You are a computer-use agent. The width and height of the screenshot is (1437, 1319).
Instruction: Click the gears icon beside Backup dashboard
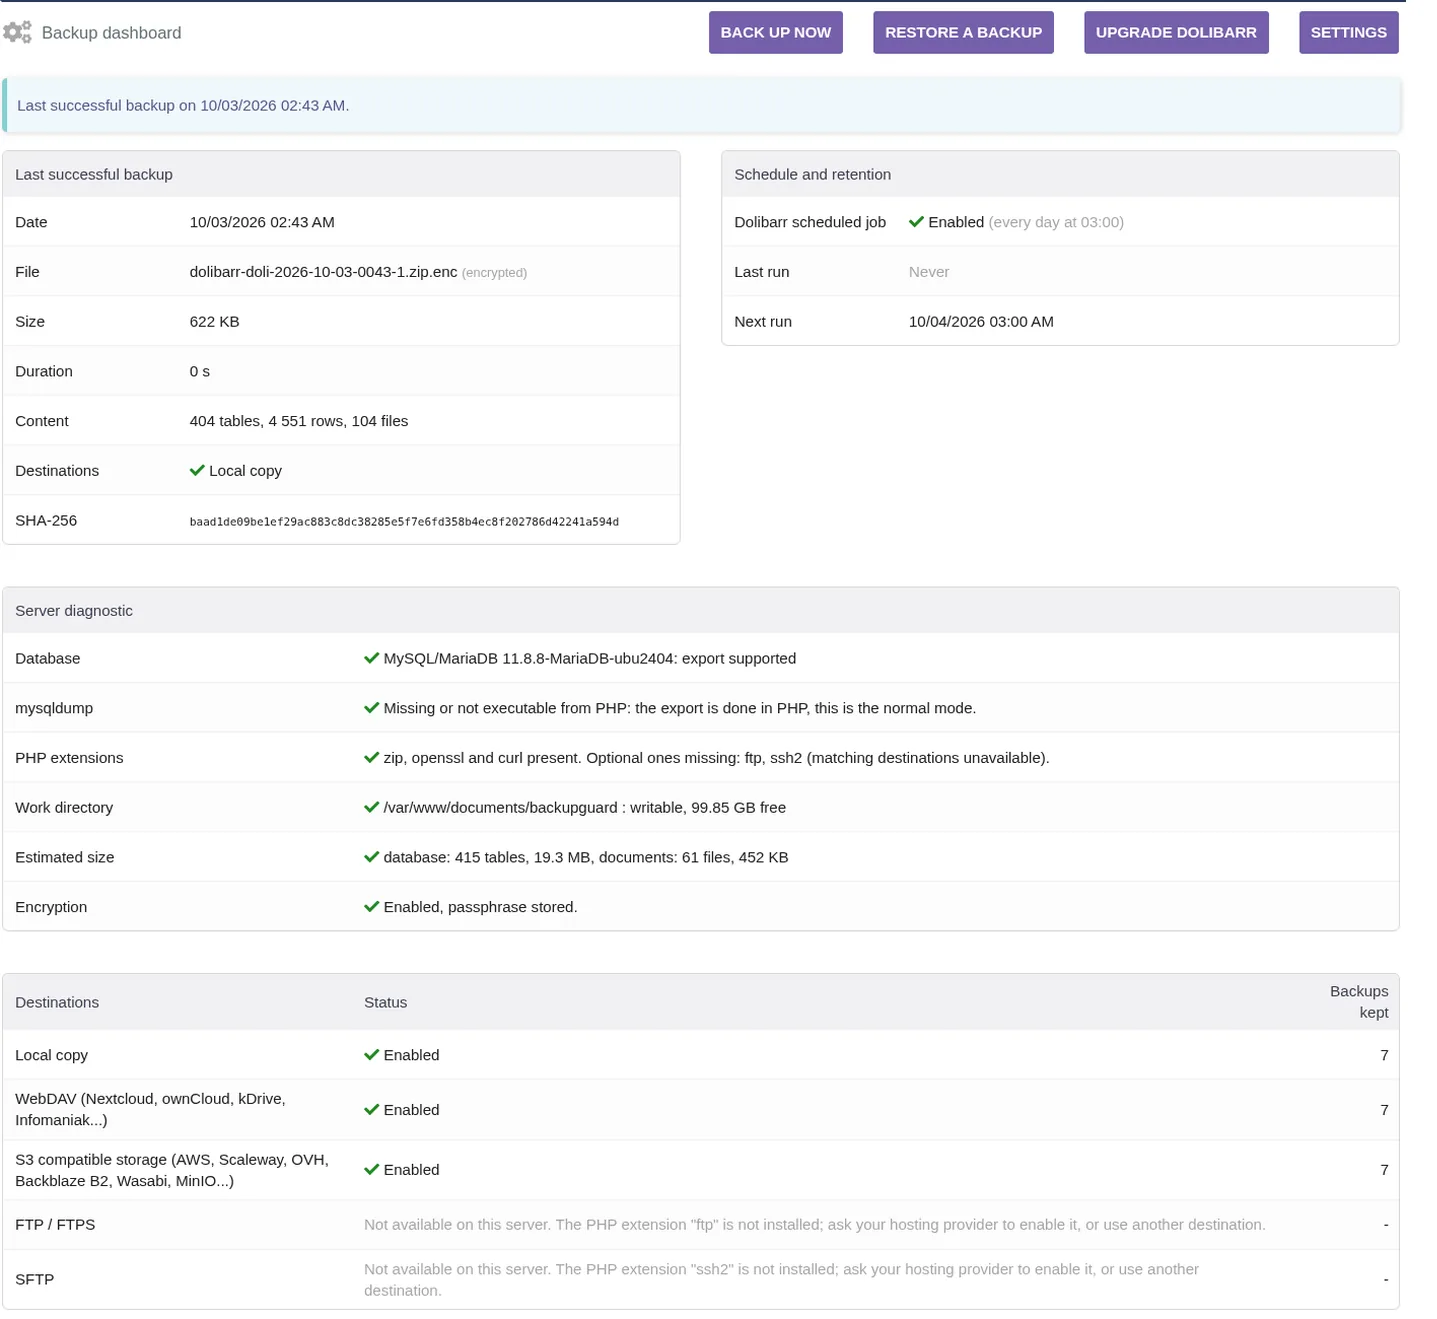(x=17, y=32)
